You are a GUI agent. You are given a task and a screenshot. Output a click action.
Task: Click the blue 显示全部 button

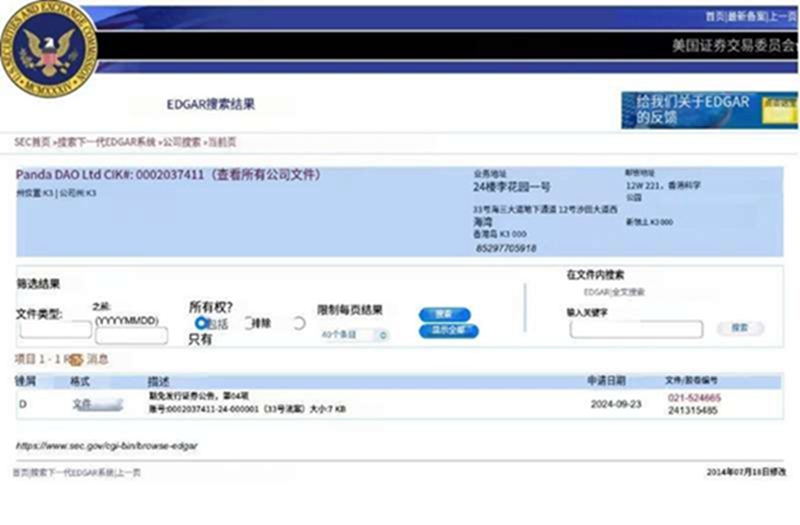449,331
